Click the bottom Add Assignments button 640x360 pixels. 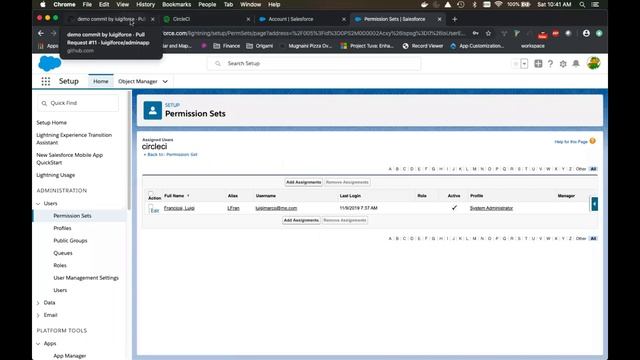tap(301, 220)
